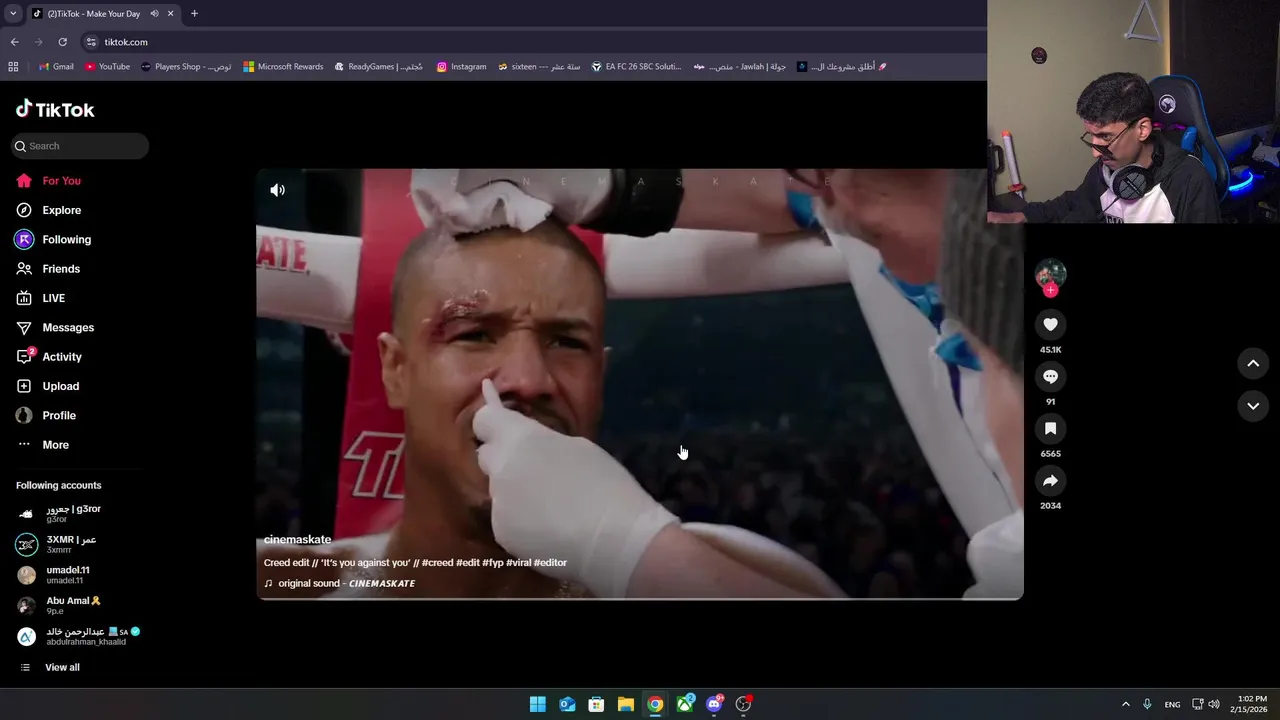The image size is (1280, 720).
Task: Open Discord from taskbar
Action: pos(714,704)
